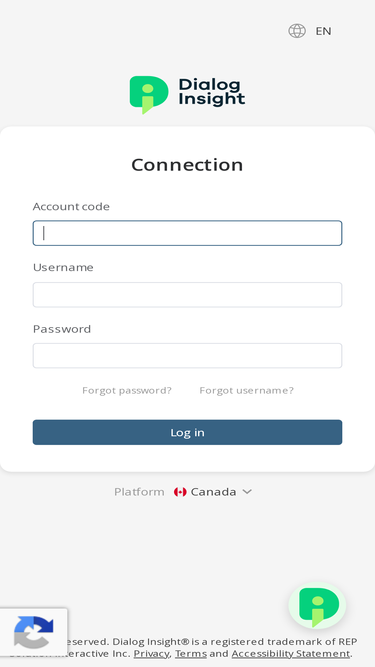Image resolution: width=375 pixels, height=667 pixels.
Task: Open the EN language selector
Action: coord(323,31)
